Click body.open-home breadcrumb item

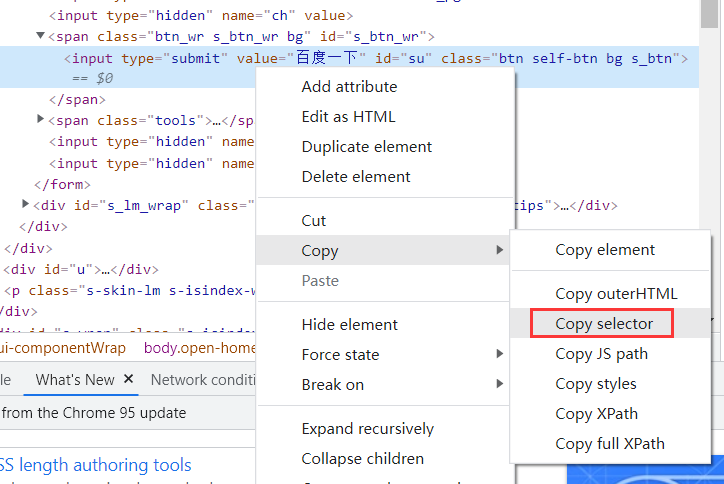(x=199, y=348)
